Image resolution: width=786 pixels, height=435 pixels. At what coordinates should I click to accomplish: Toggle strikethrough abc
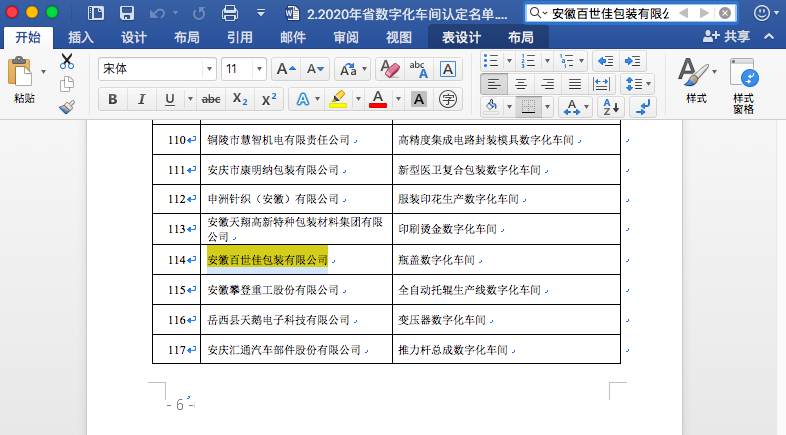coord(211,99)
